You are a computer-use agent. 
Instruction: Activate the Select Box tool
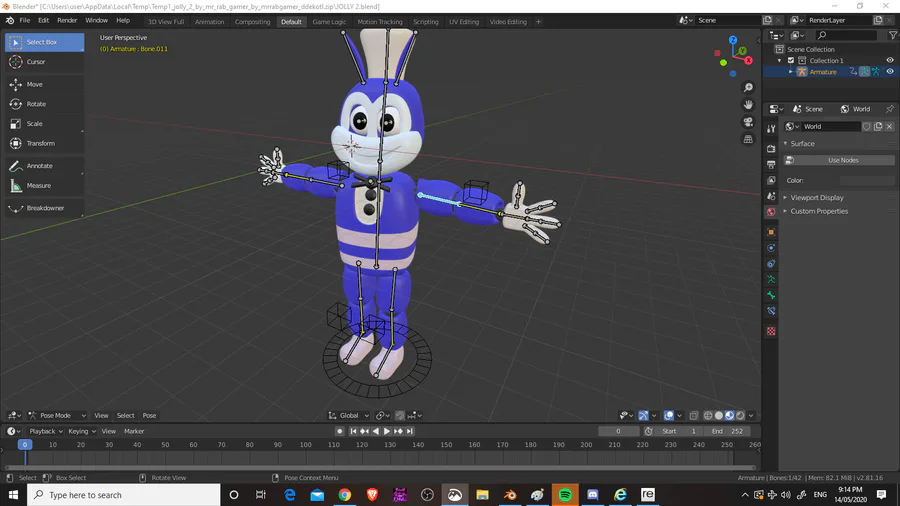44,42
